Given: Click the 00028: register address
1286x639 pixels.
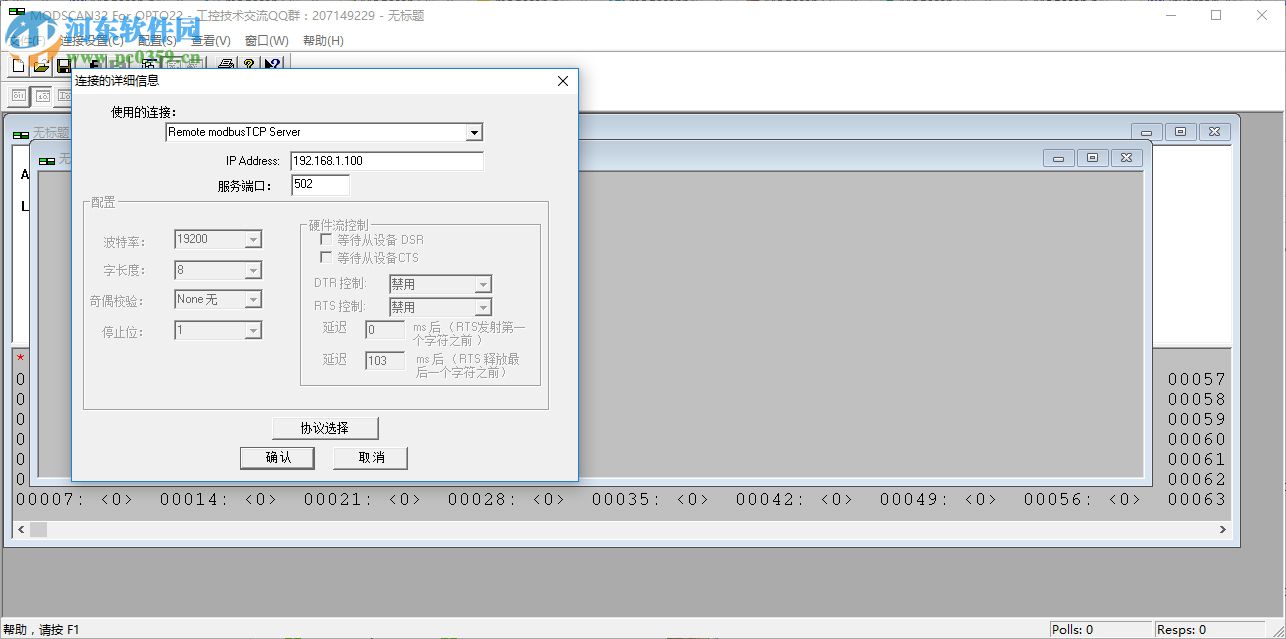Looking at the screenshot, I should (x=483, y=499).
